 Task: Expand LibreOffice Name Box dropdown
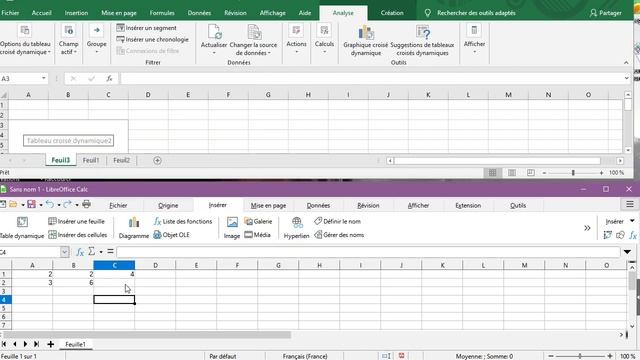(64, 252)
